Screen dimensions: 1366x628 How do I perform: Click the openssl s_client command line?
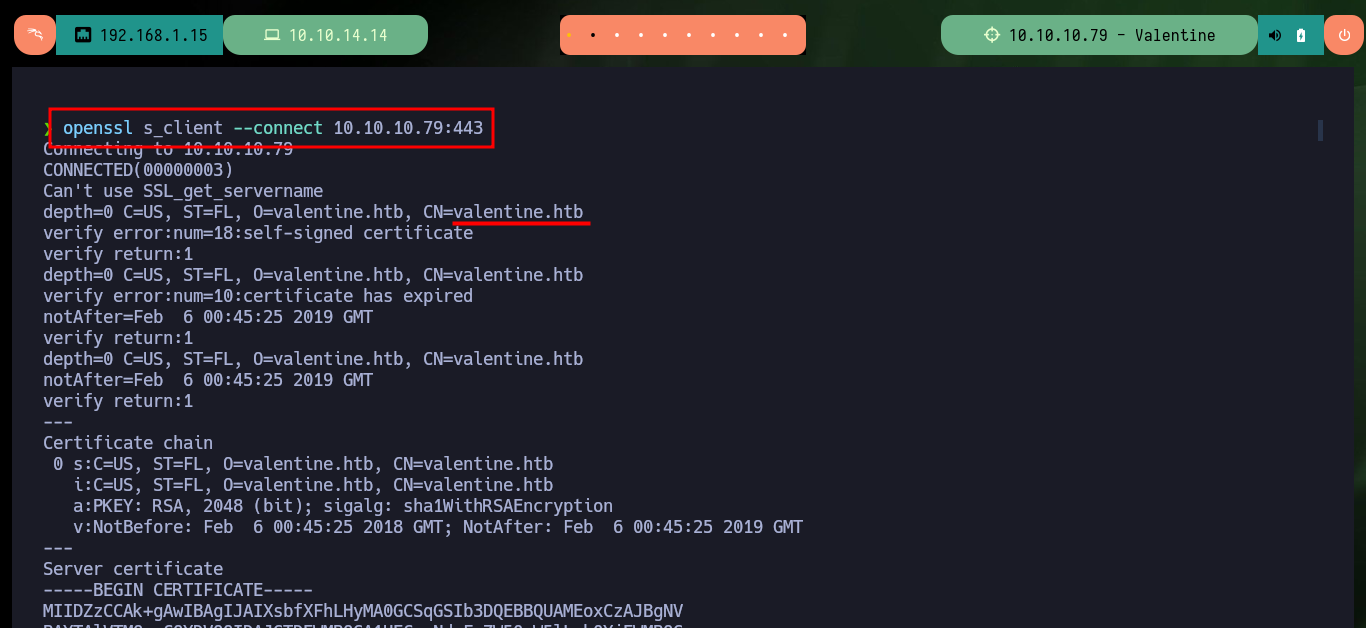tap(273, 128)
